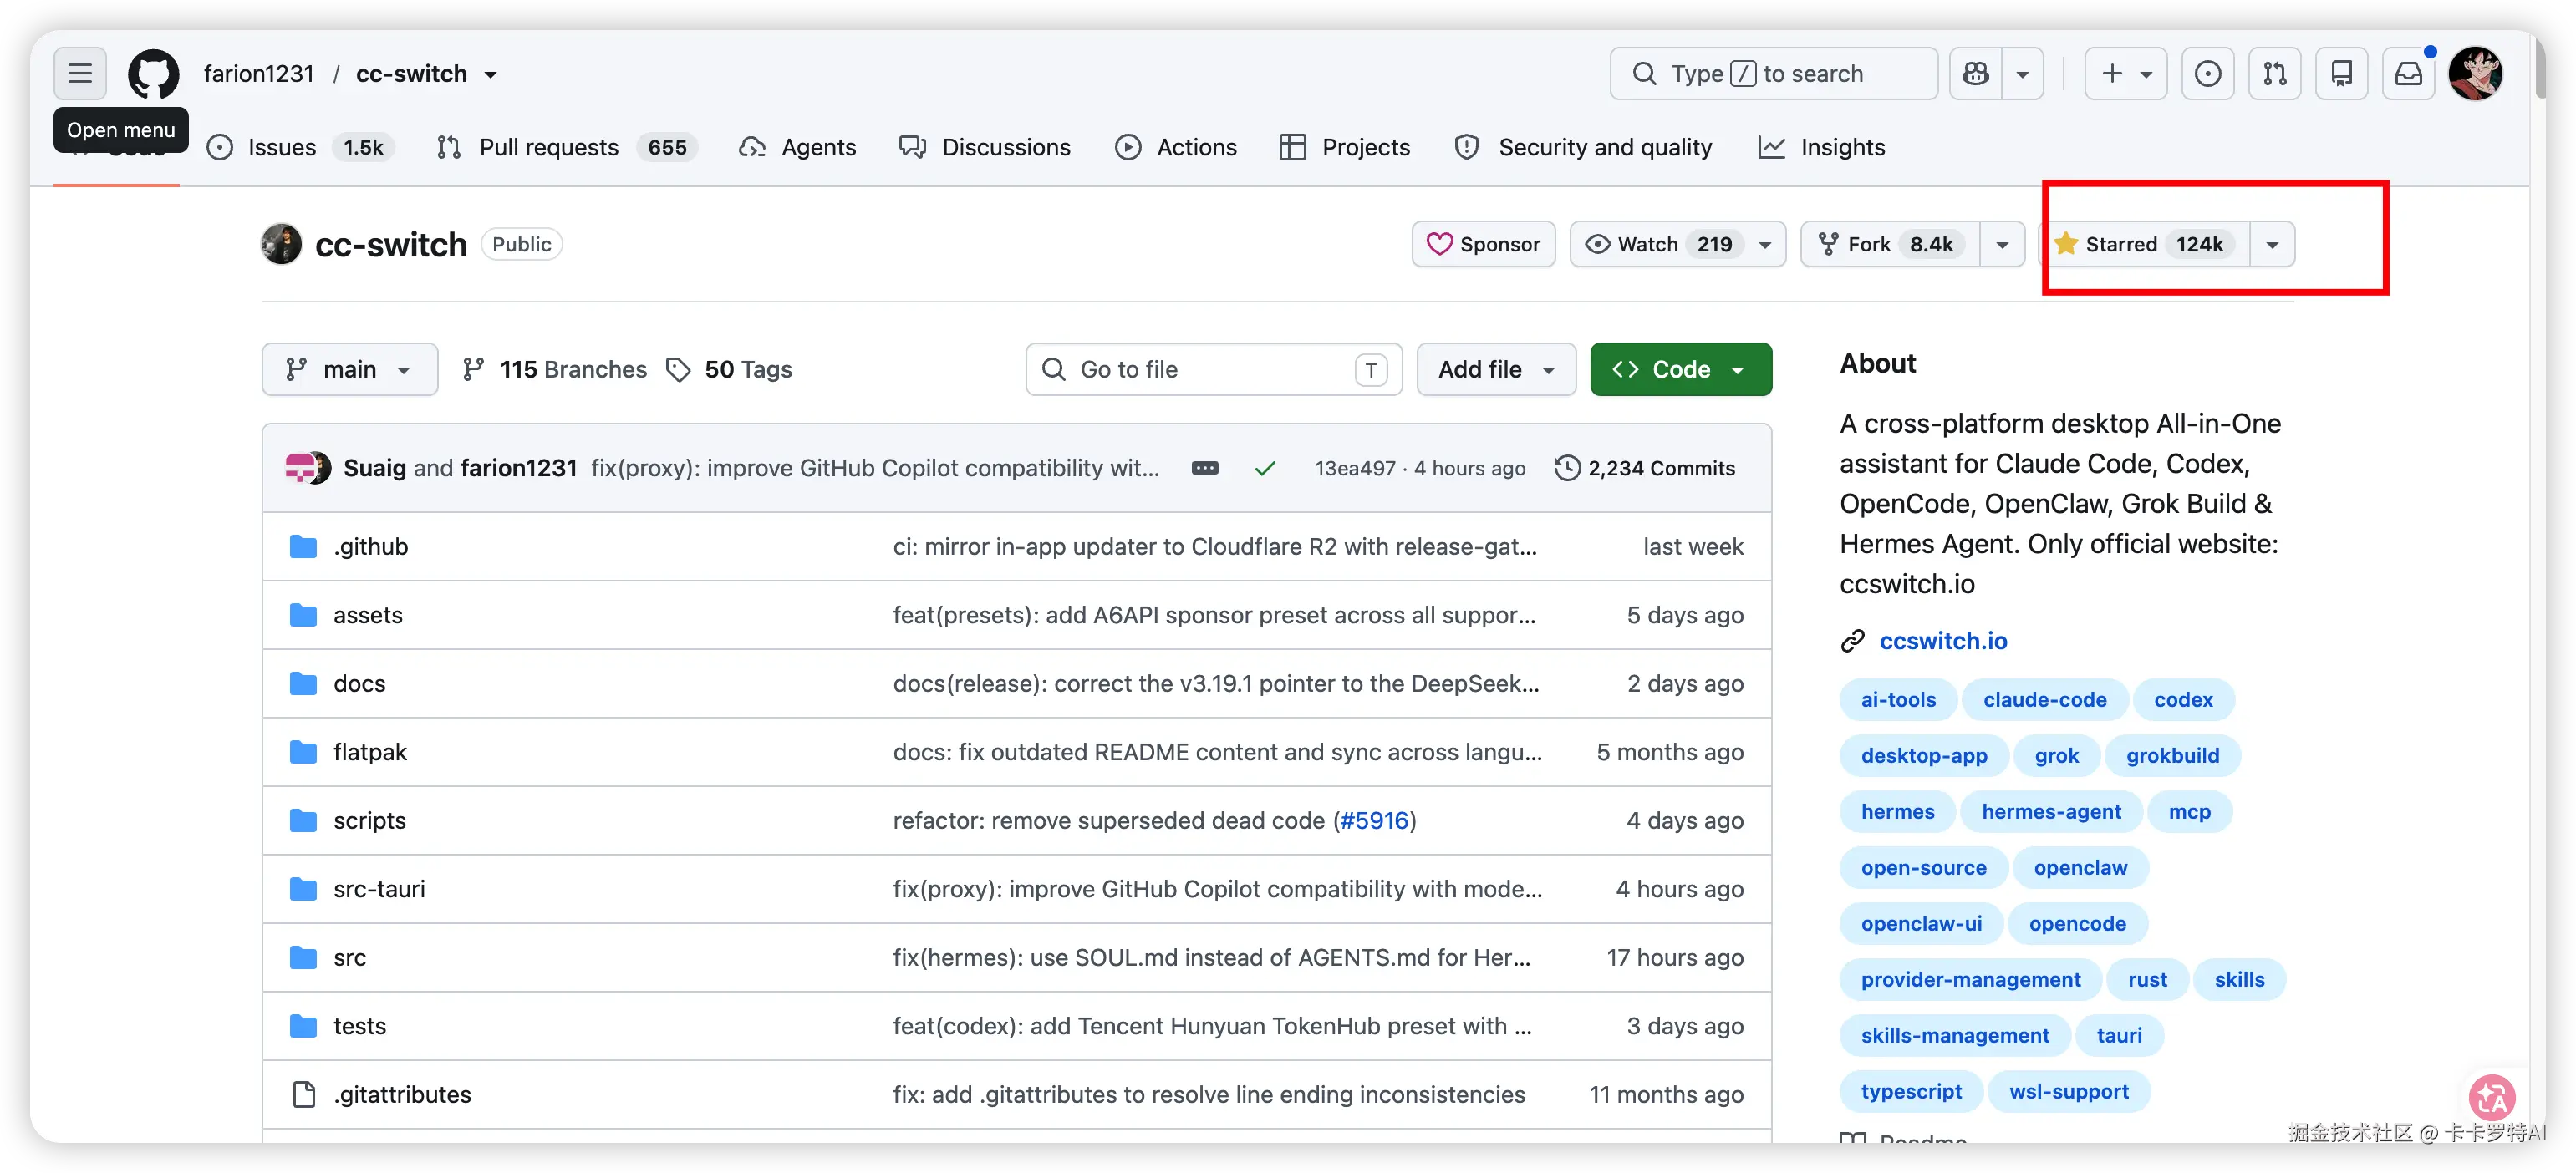
Task: Visit the ccswitch.io website link
Action: point(1943,640)
